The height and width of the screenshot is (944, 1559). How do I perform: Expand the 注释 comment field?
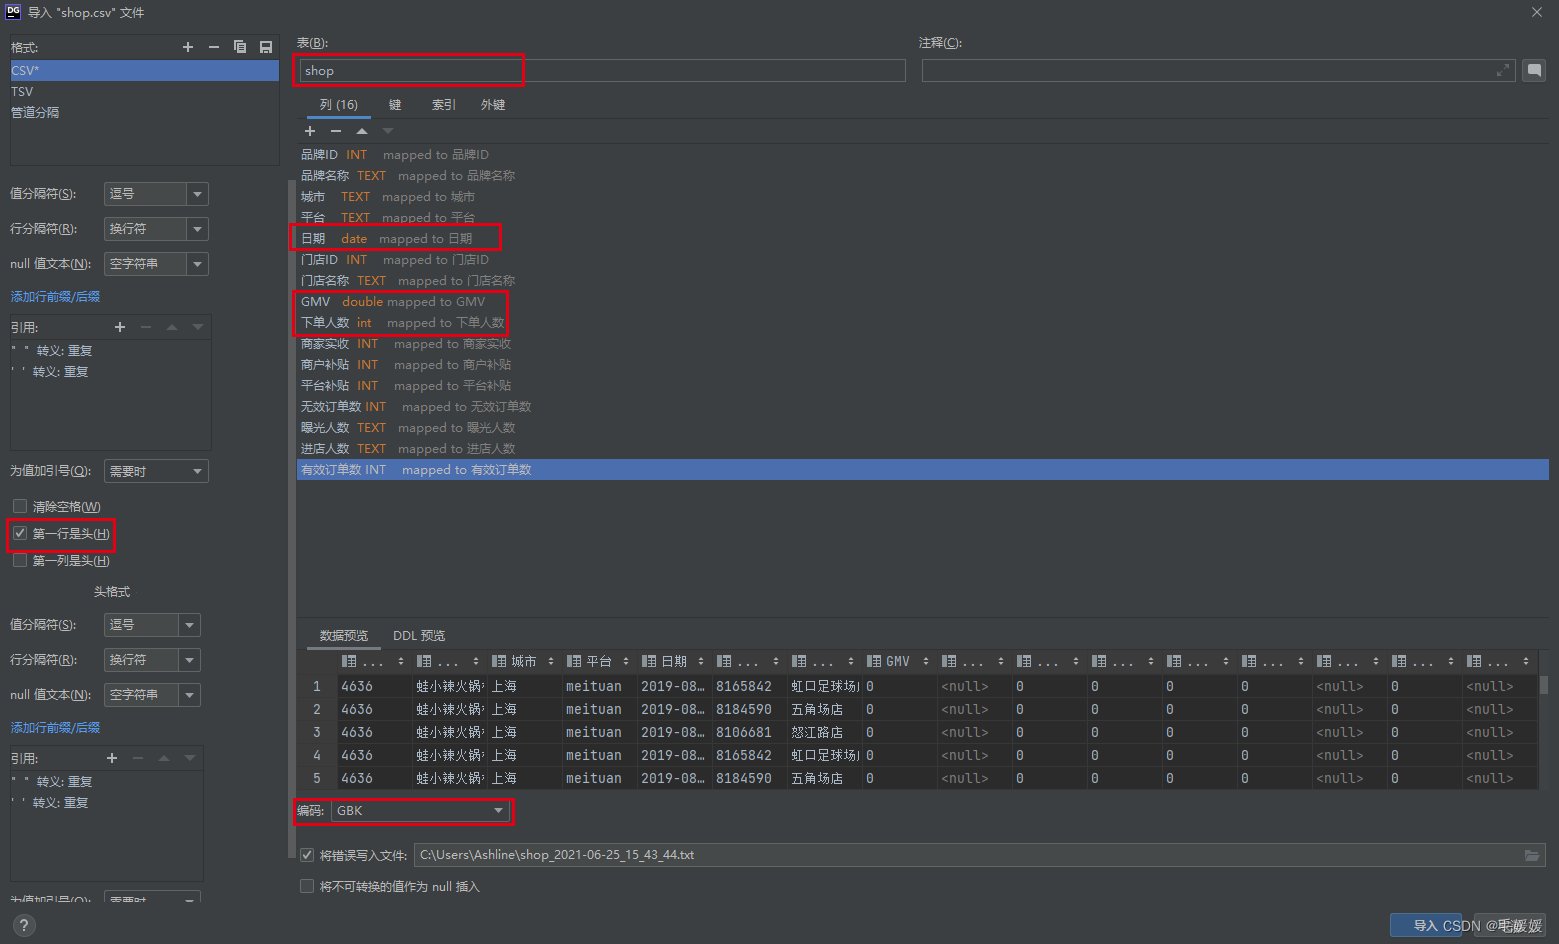tap(1502, 70)
